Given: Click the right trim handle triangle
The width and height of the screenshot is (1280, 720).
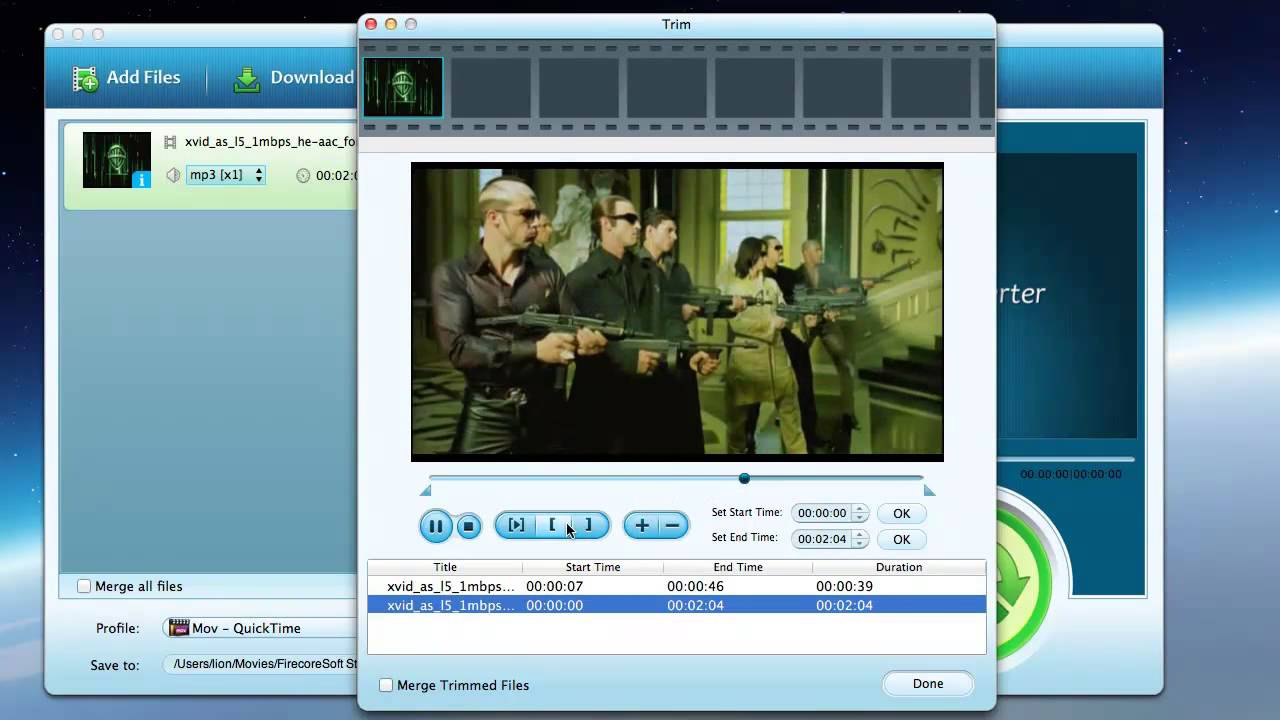Looking at the screenshot, I should click(929, 490).
